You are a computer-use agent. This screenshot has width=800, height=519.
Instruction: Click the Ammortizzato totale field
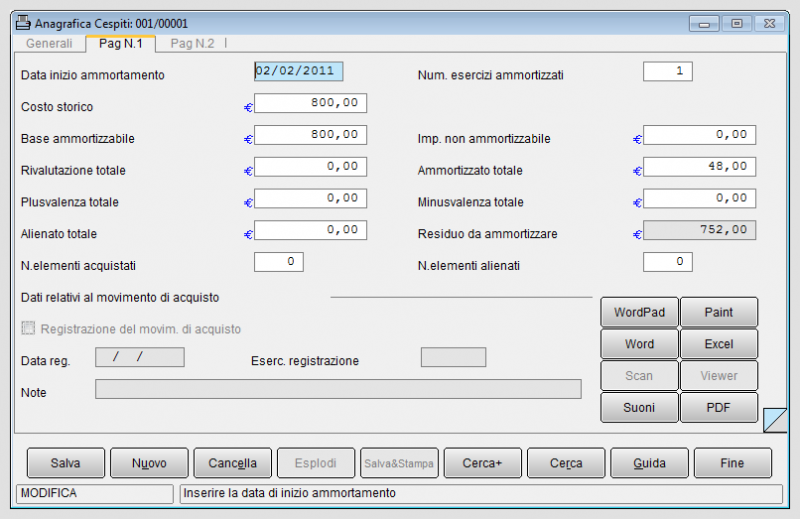699,166
